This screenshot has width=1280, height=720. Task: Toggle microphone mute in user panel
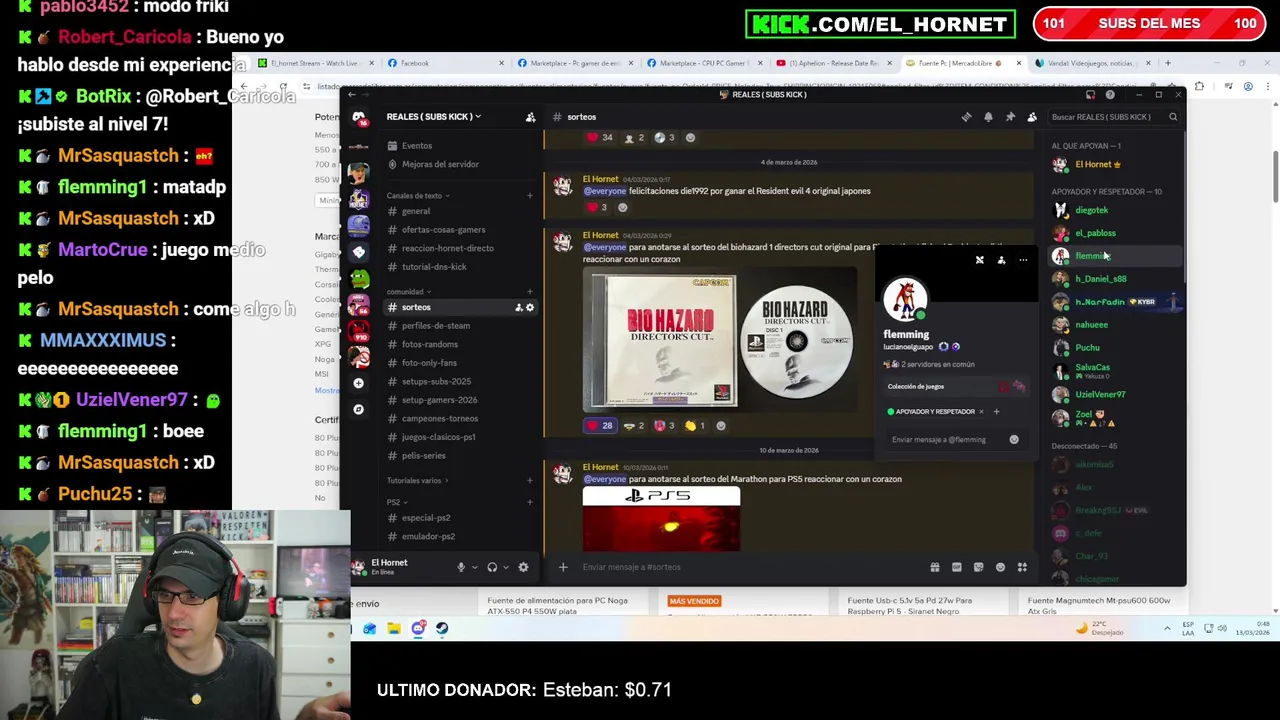click(461, 567)
